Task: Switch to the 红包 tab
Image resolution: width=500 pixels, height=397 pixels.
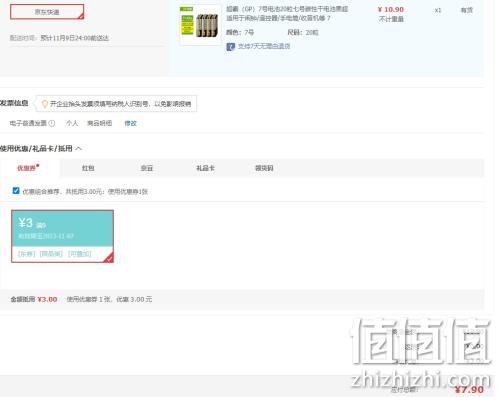Action: [x=88, y=168]
